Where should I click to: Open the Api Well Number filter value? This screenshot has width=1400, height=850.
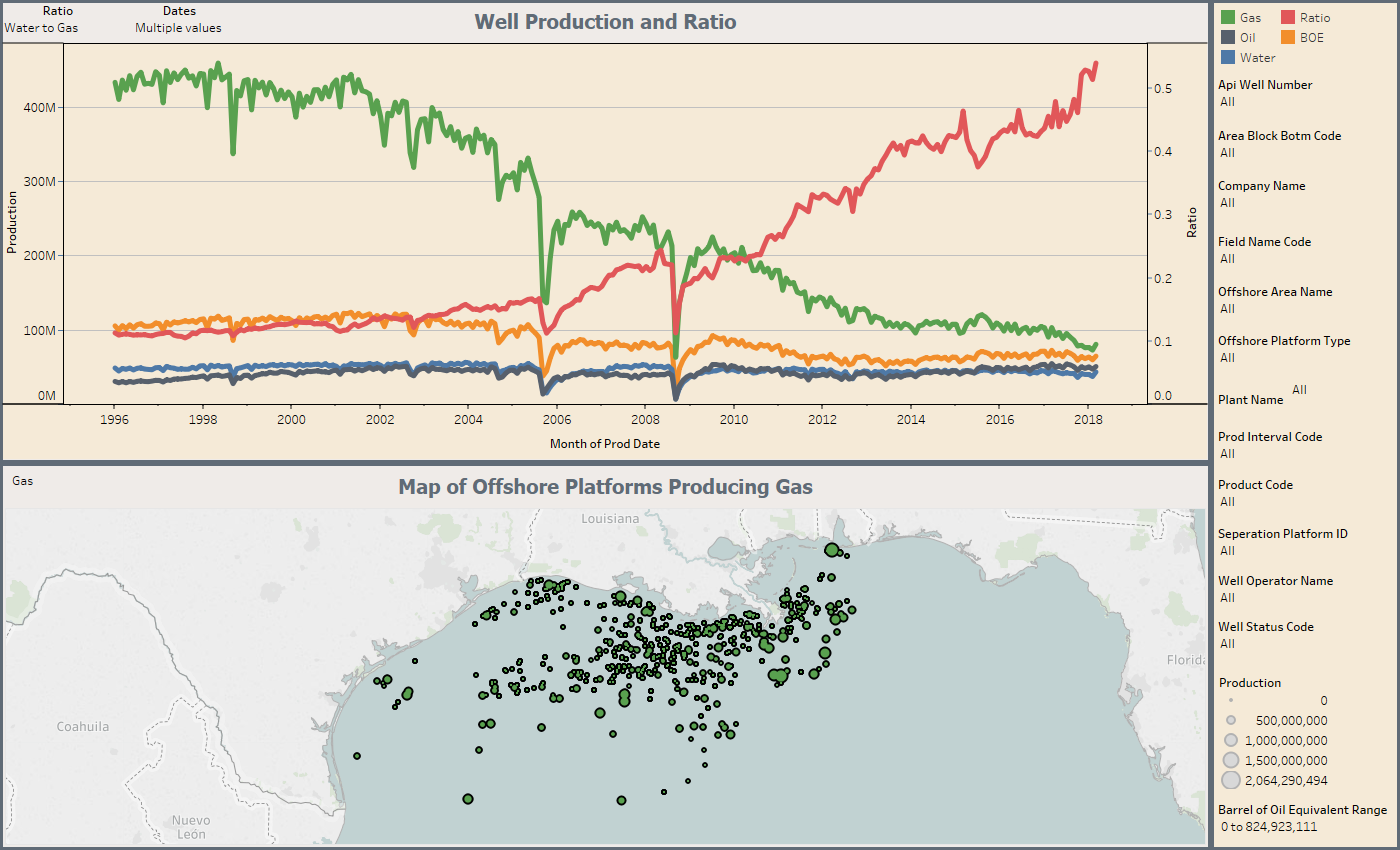[x=1227, y=101]
